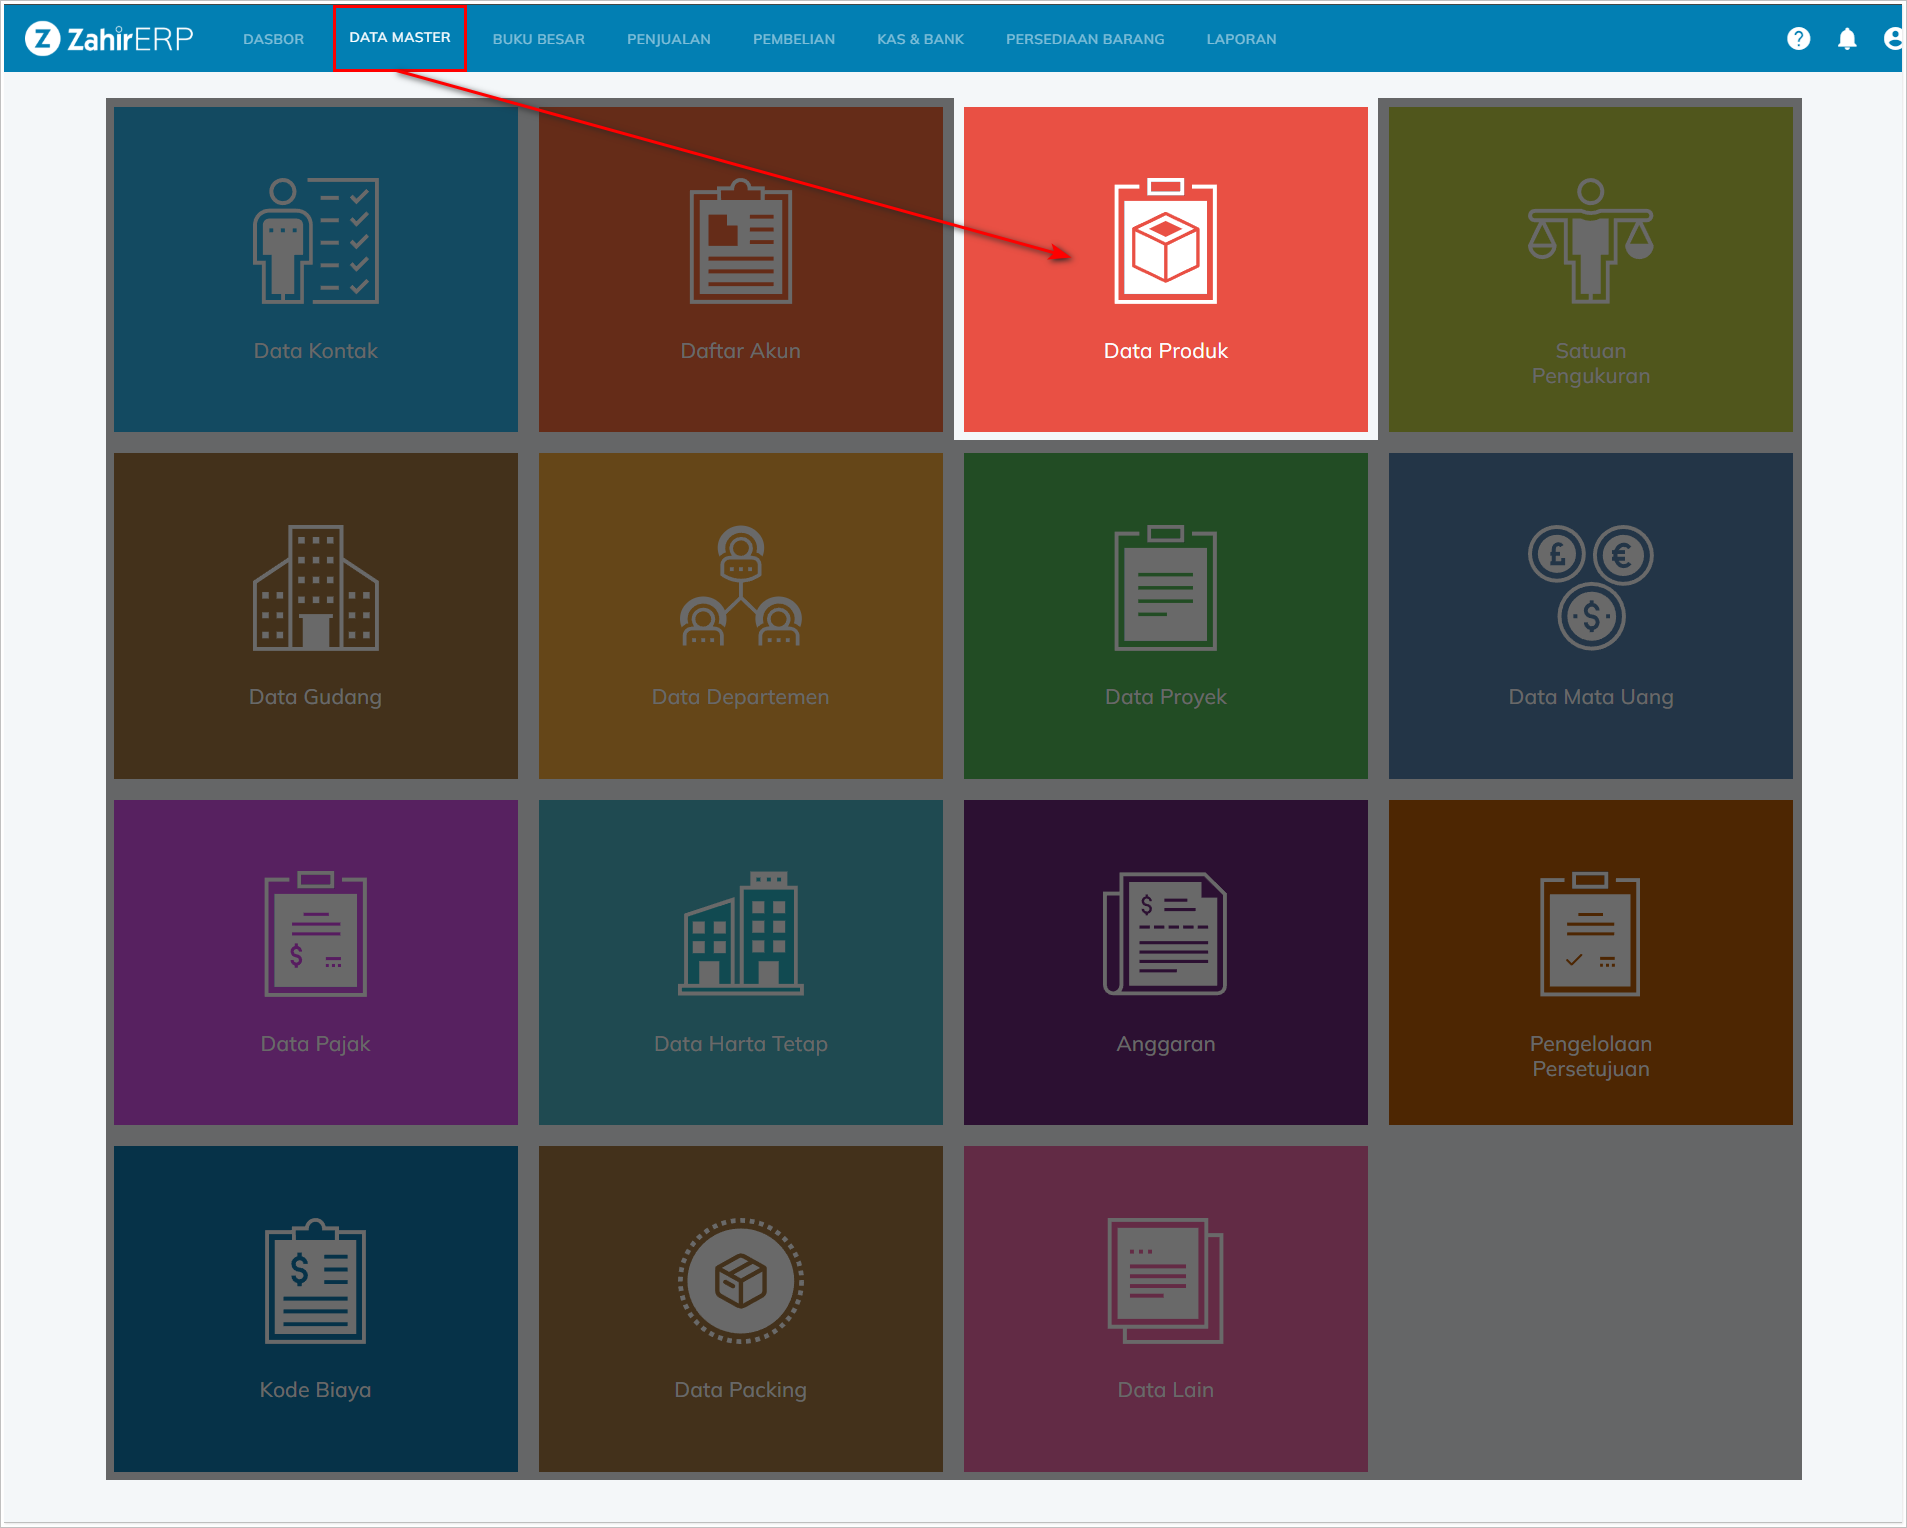The height and width of the screenshot is (1528, 1907).
Task: Click the ZahirERP logo
Action: tap(109, 39)
